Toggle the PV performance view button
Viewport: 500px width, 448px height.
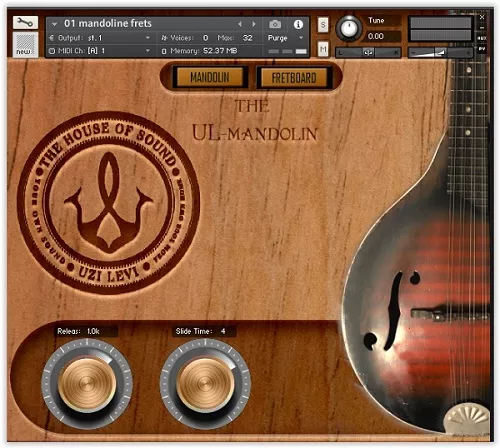(x=482, y=49)
